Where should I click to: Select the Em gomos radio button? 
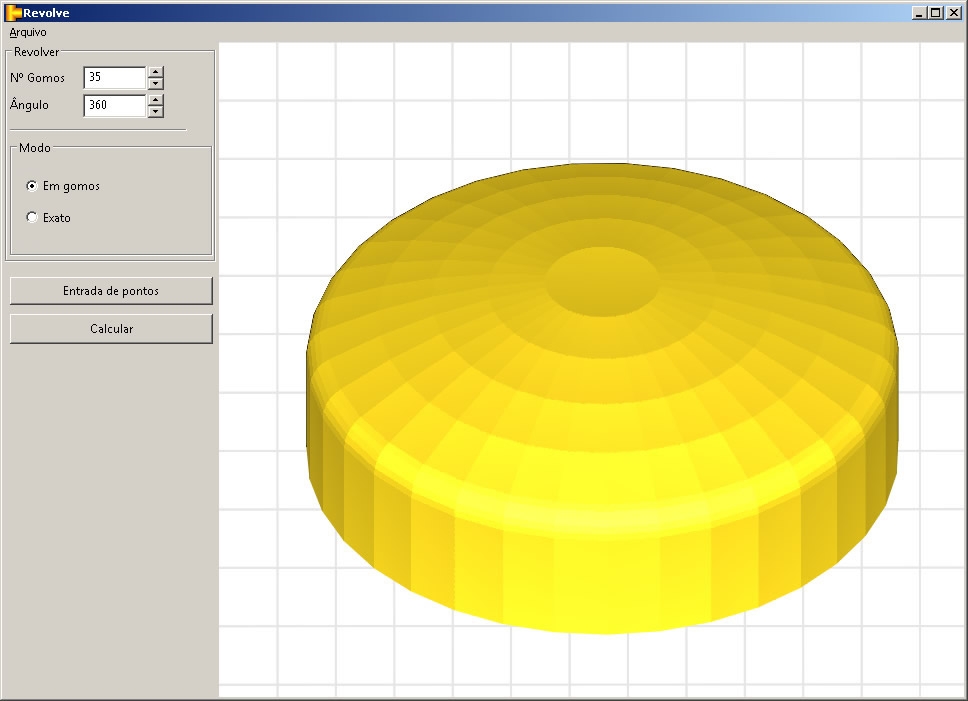pyautogui.click(x=33, y=186)
